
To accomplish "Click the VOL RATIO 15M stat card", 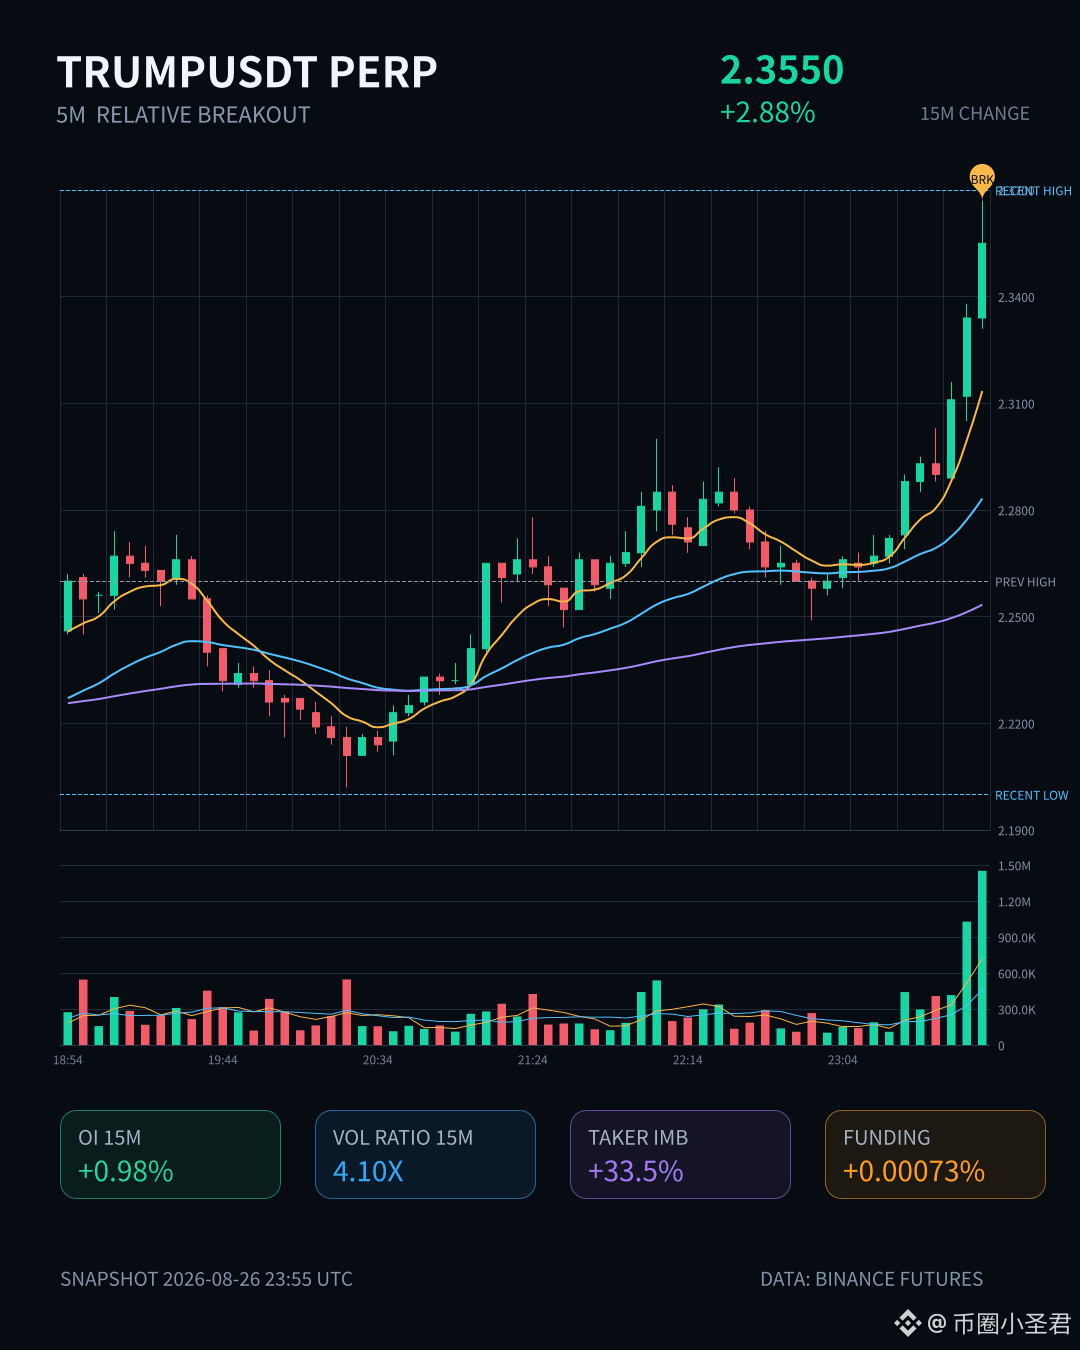I will click(425, 1154).
